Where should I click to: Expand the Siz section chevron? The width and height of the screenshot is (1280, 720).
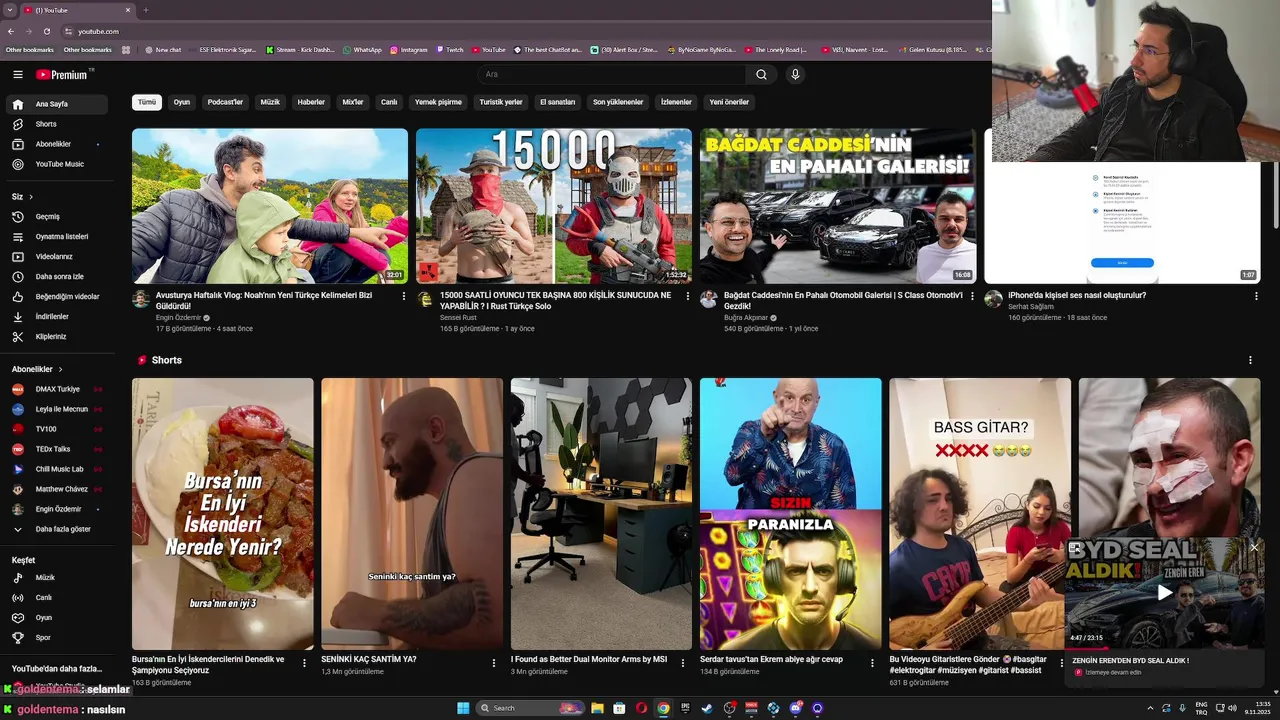31,197
